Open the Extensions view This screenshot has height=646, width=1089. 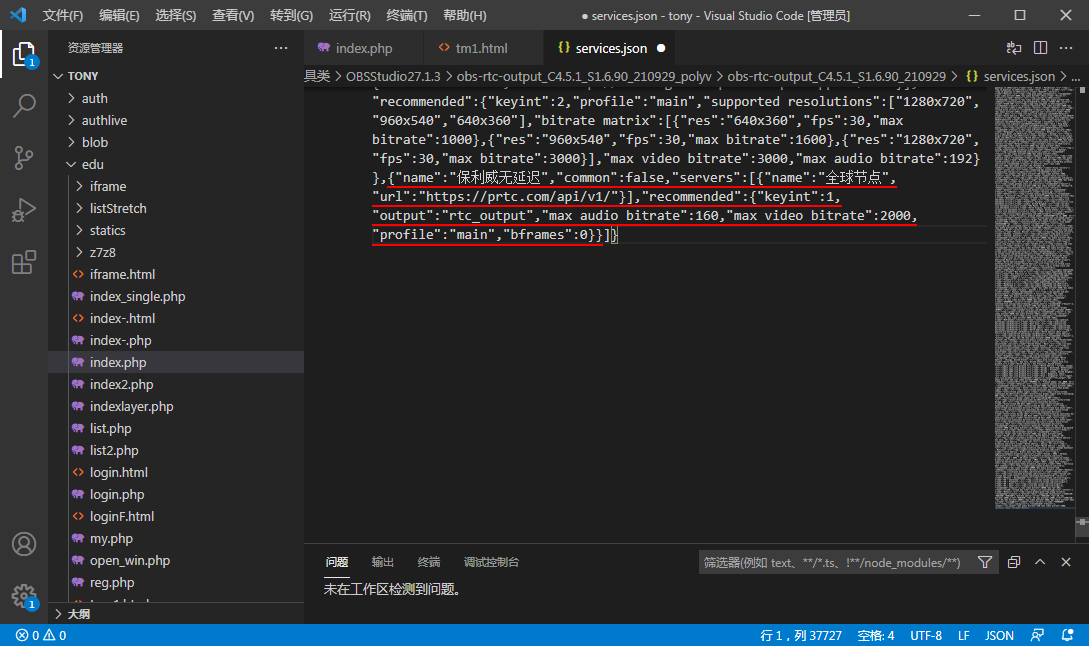tap(24, 263)
